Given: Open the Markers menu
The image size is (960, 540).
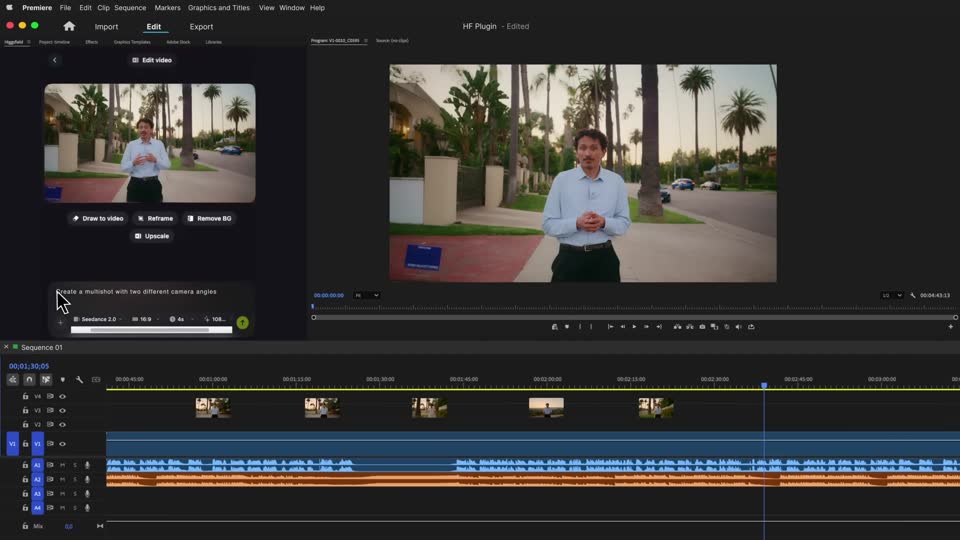Looking at the screenshot, I should (x=167, y=8).
